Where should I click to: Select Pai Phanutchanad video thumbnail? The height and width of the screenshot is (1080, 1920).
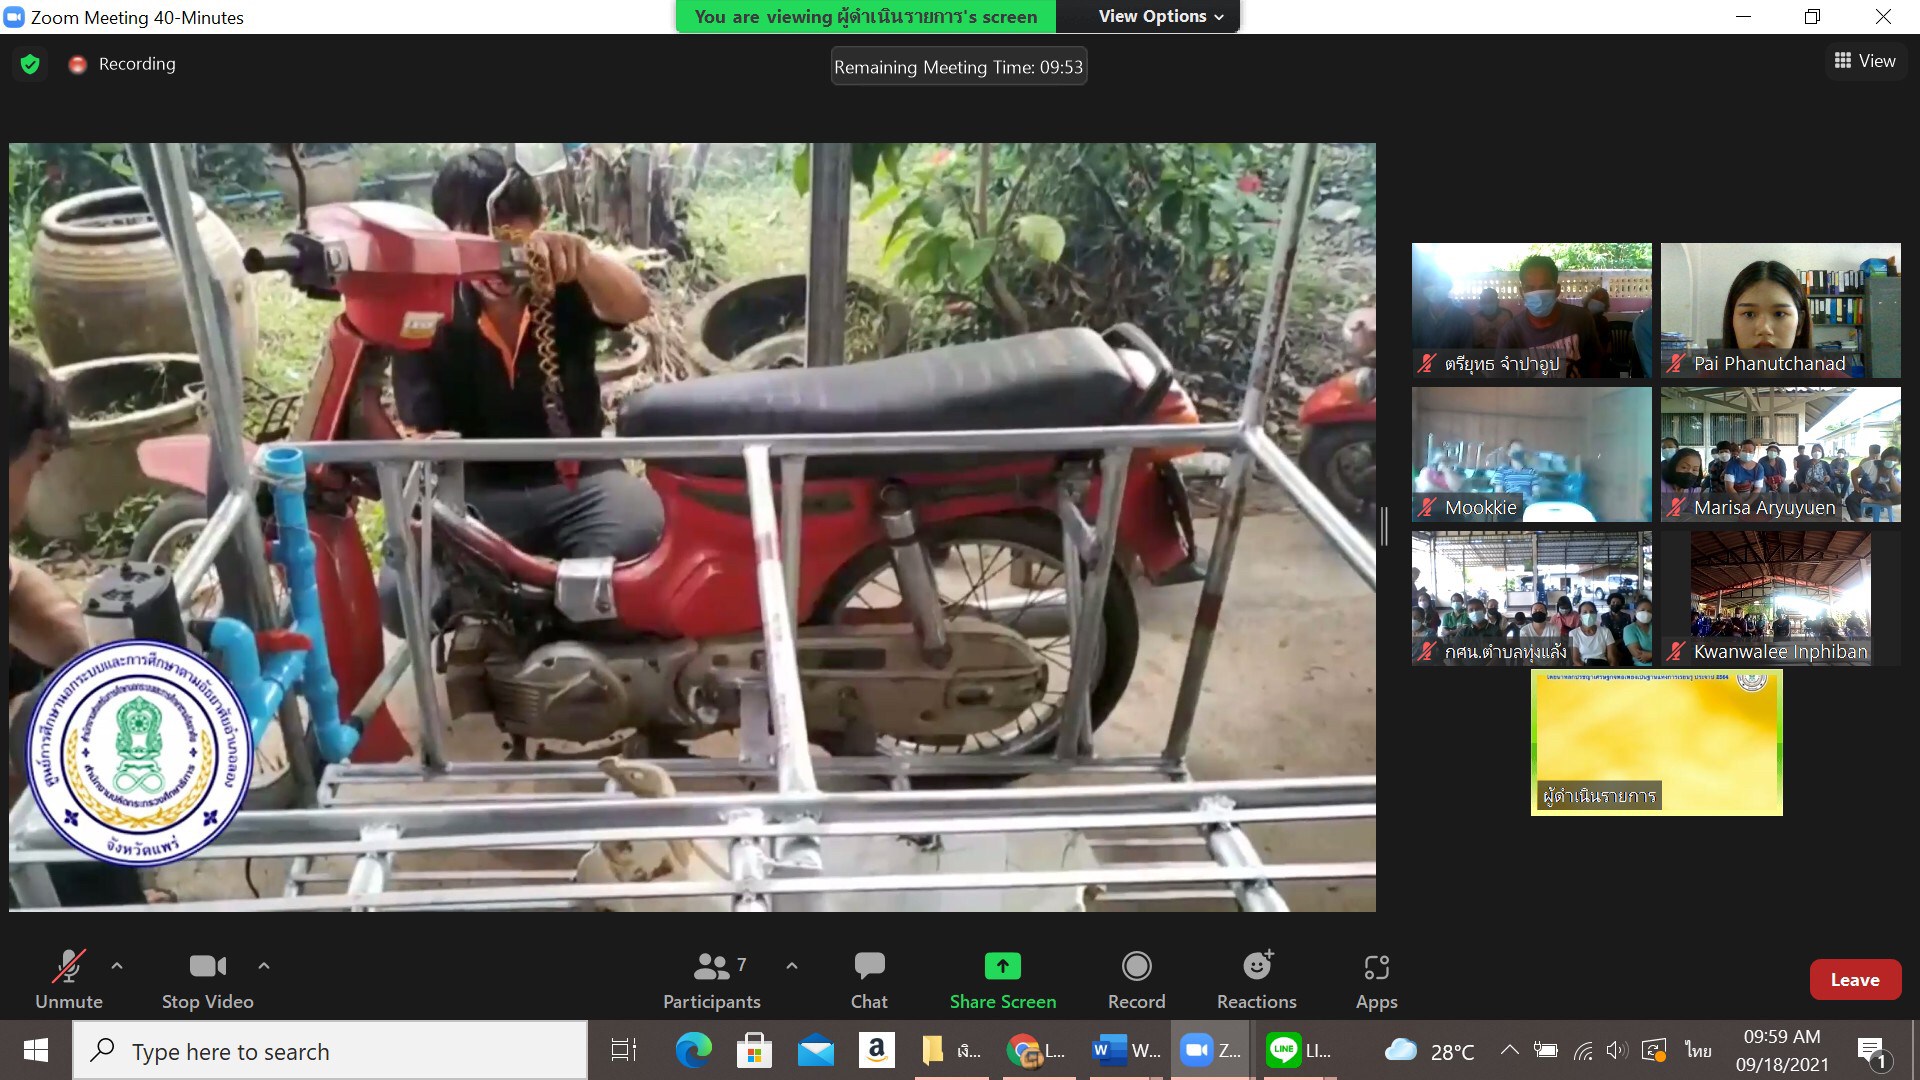tap(1780, 310)
